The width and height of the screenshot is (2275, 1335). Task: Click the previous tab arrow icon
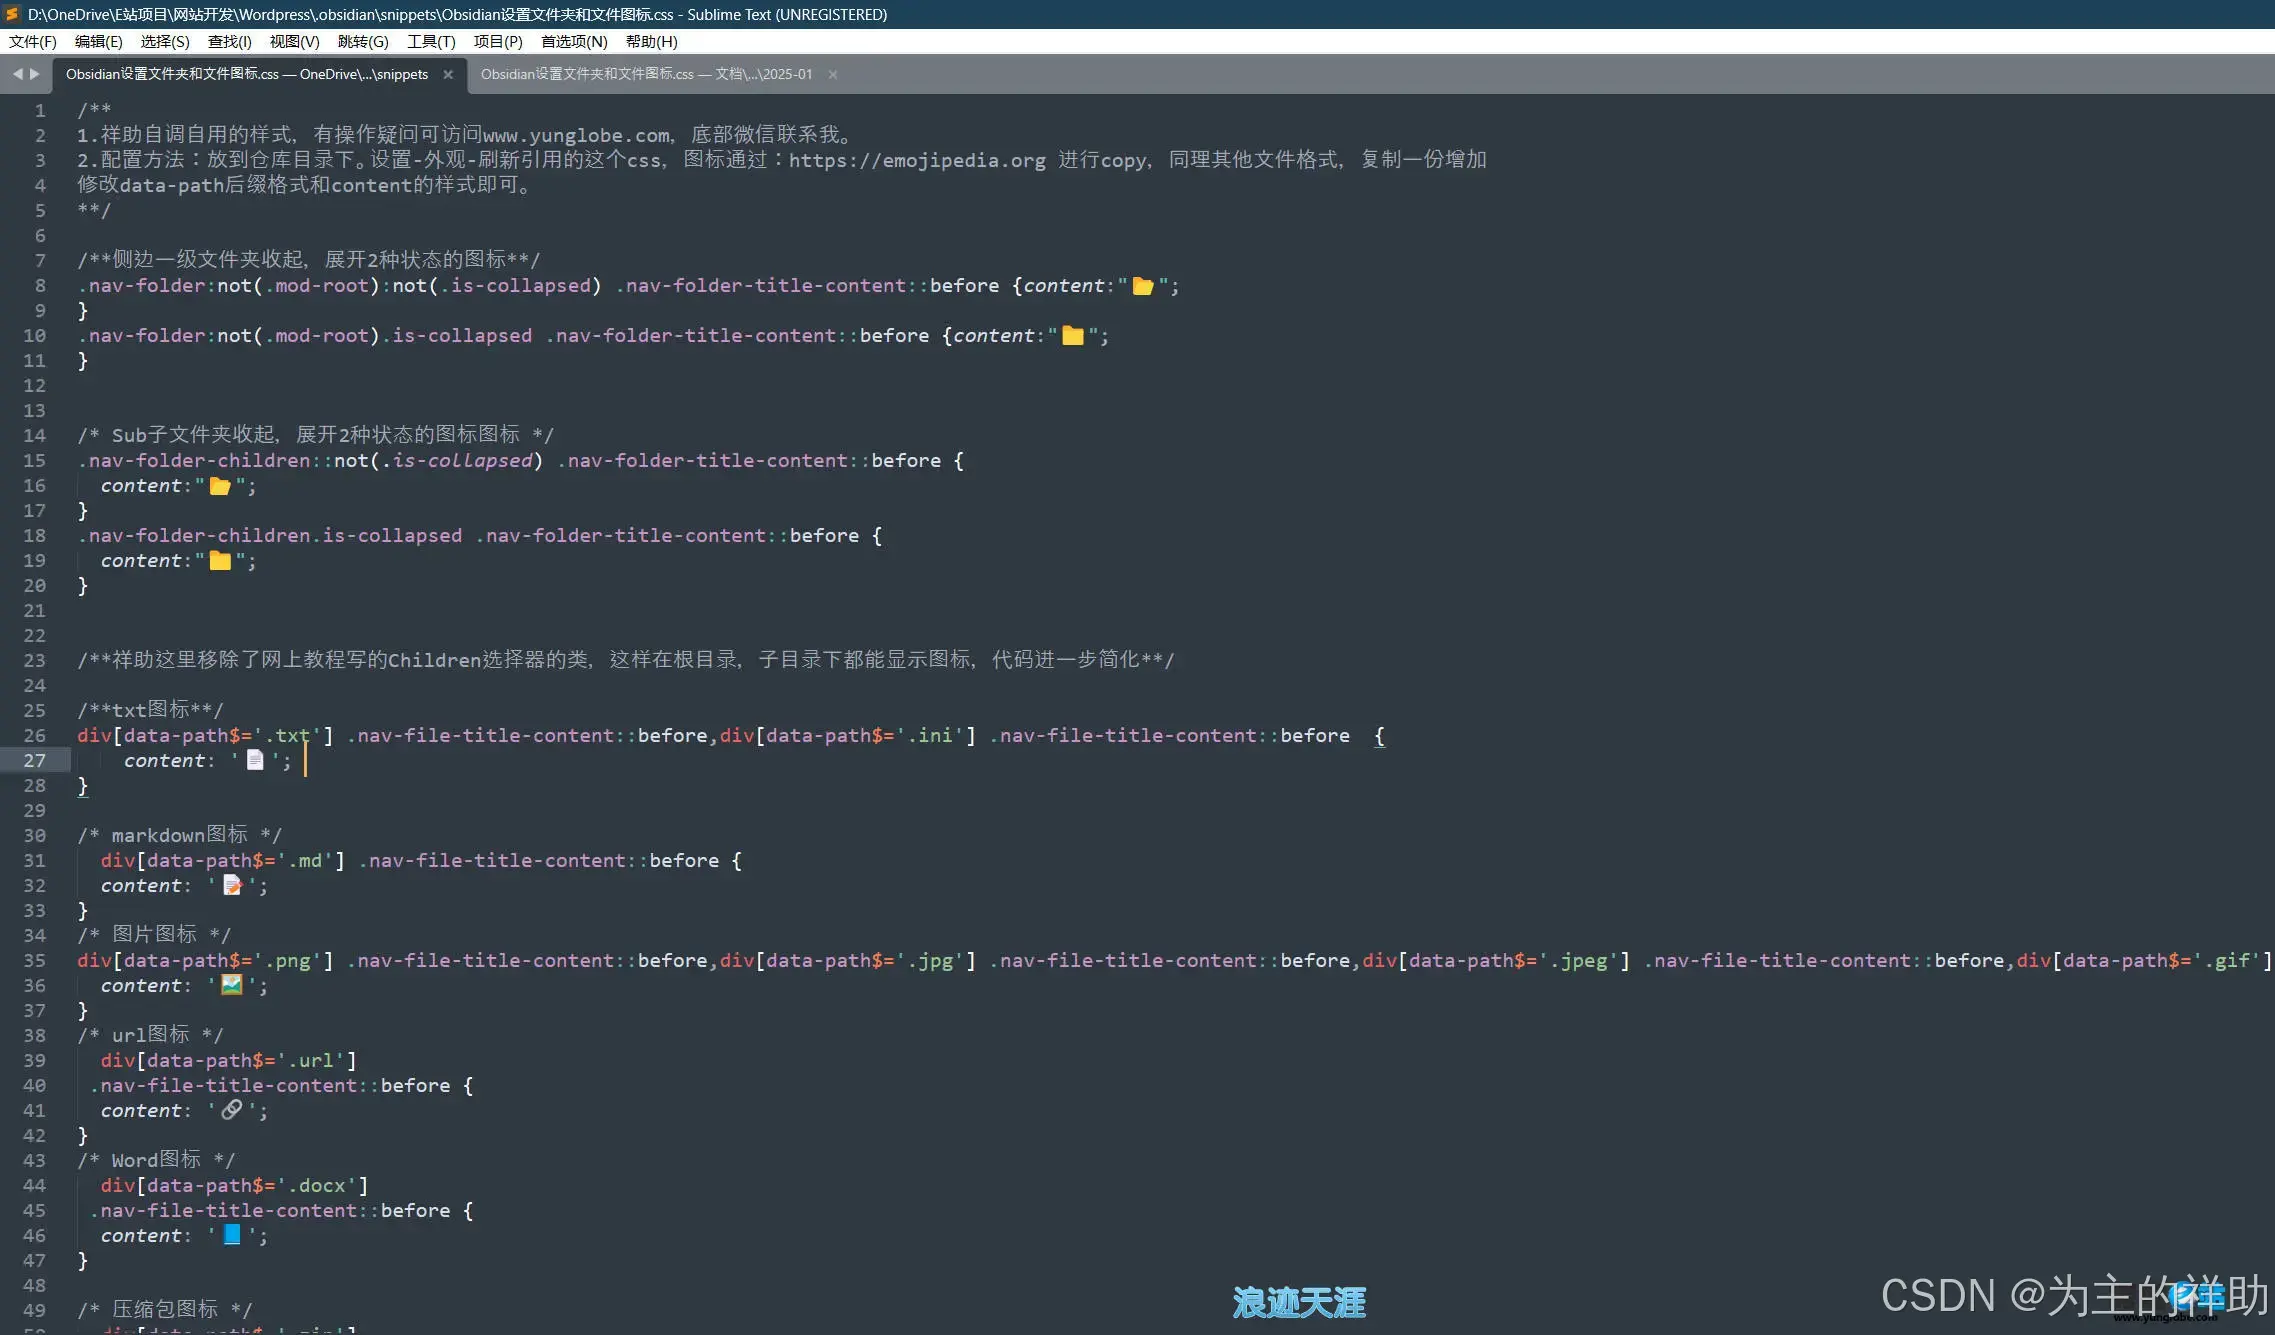[17, 74]
